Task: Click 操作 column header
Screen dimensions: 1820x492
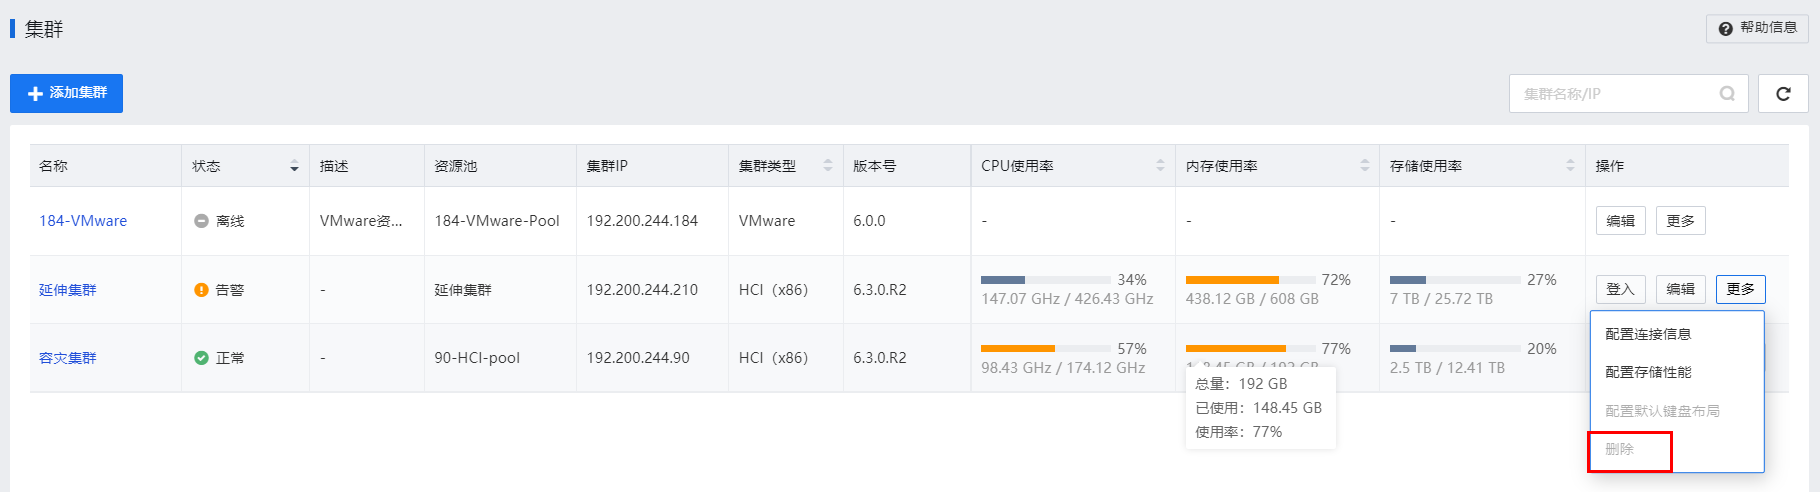Action: 1610,166
